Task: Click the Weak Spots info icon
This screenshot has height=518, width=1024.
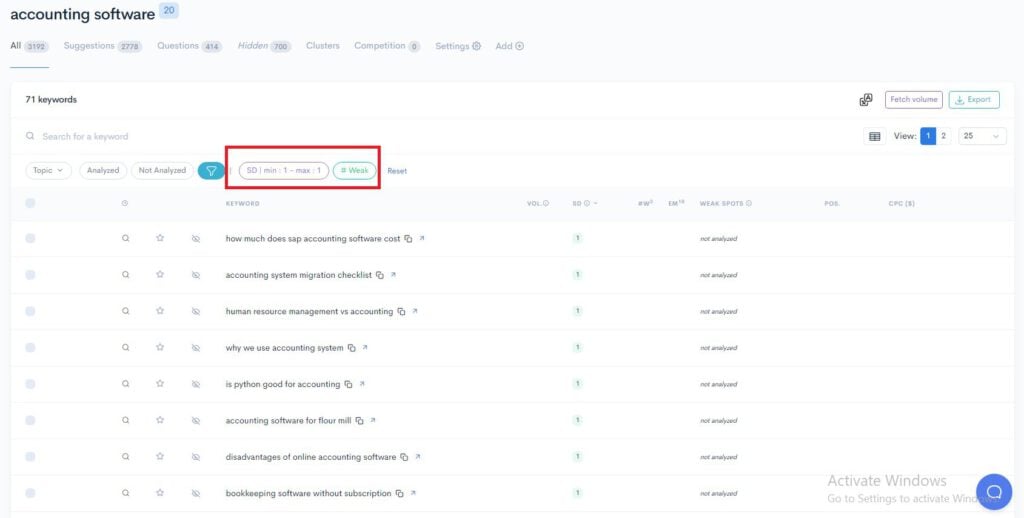Action: (748, 204)
